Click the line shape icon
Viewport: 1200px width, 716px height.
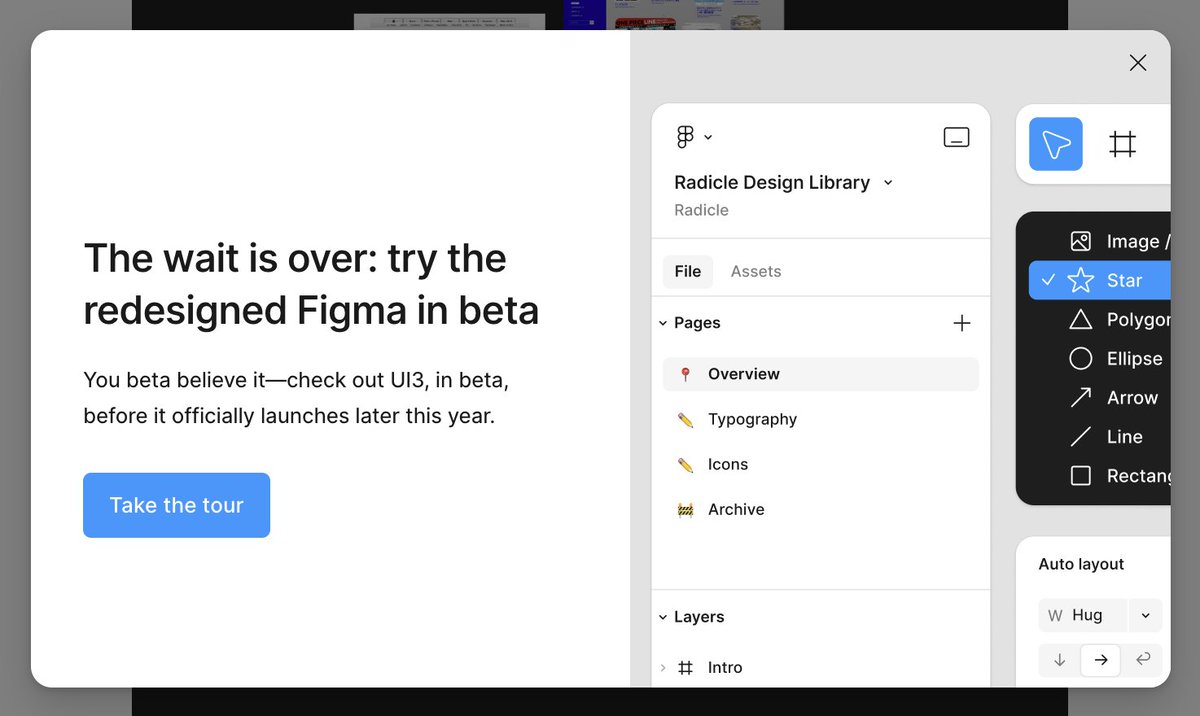[1081, 437]
